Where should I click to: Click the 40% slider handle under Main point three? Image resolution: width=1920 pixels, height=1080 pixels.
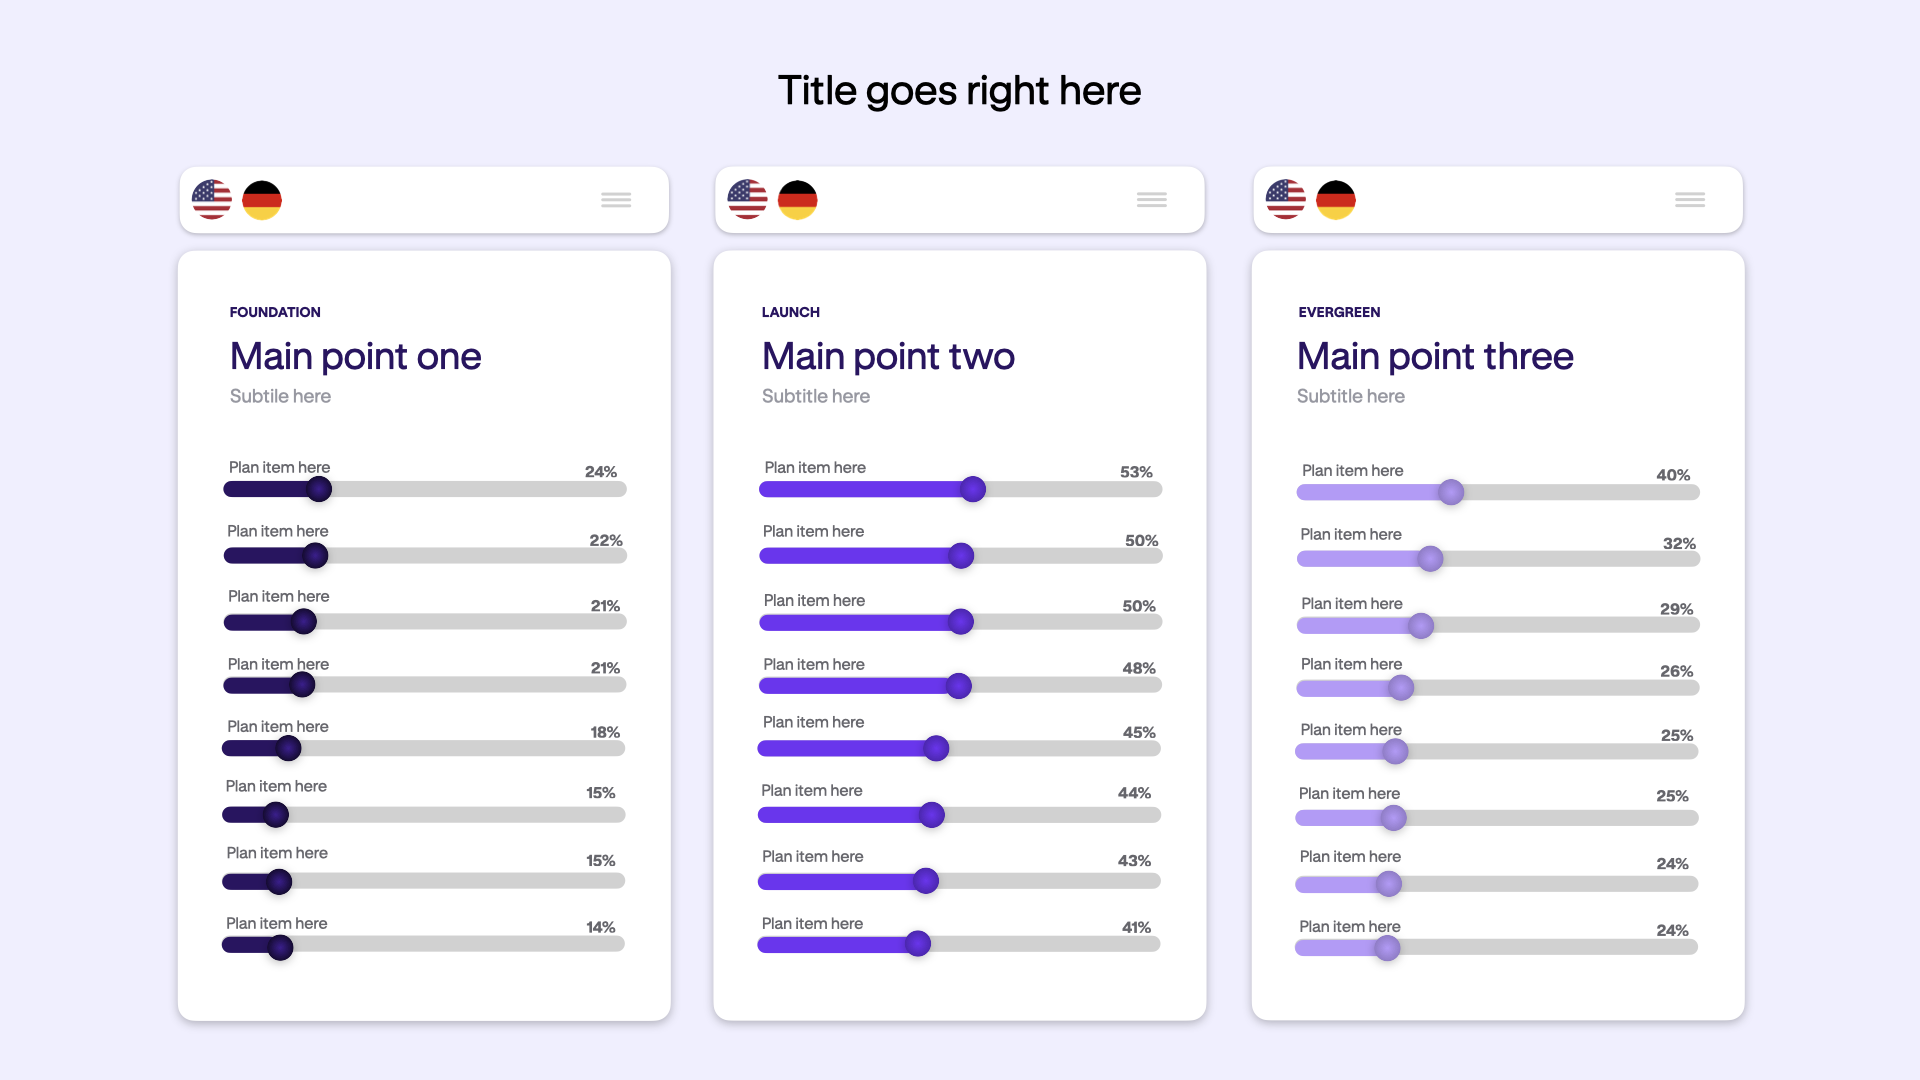[x=1451, y=492]
